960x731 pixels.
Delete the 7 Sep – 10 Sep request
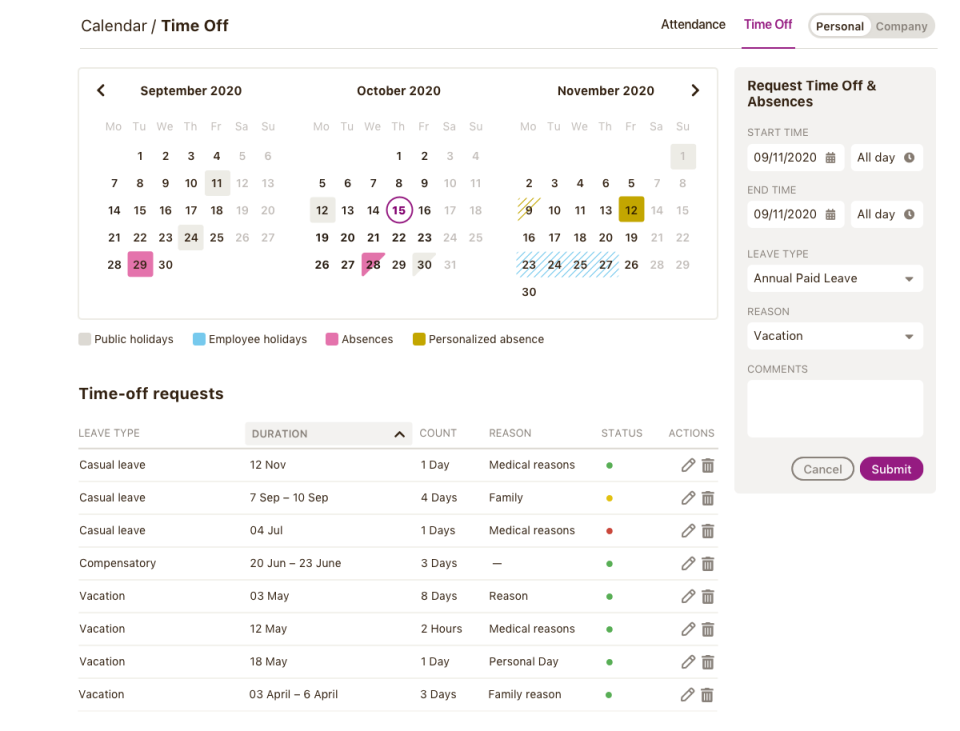click(x=708, y=498)
